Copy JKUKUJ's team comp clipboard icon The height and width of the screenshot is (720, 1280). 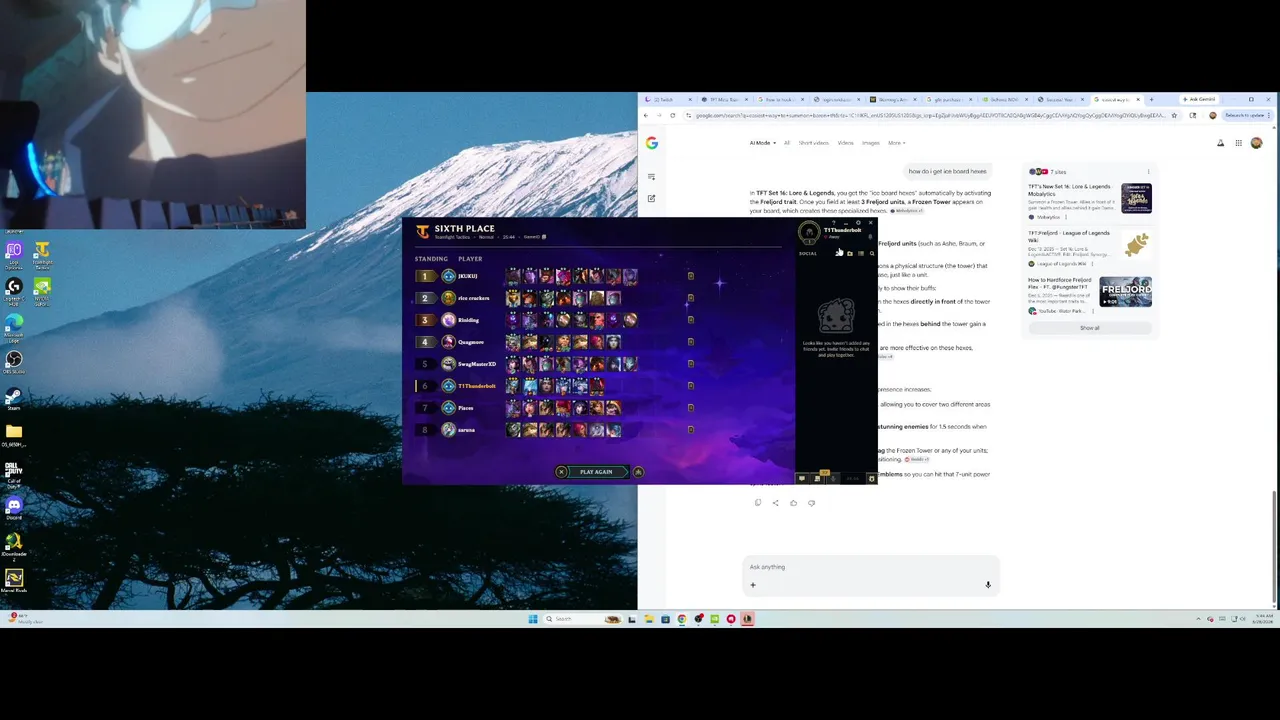tap(690, 276)
